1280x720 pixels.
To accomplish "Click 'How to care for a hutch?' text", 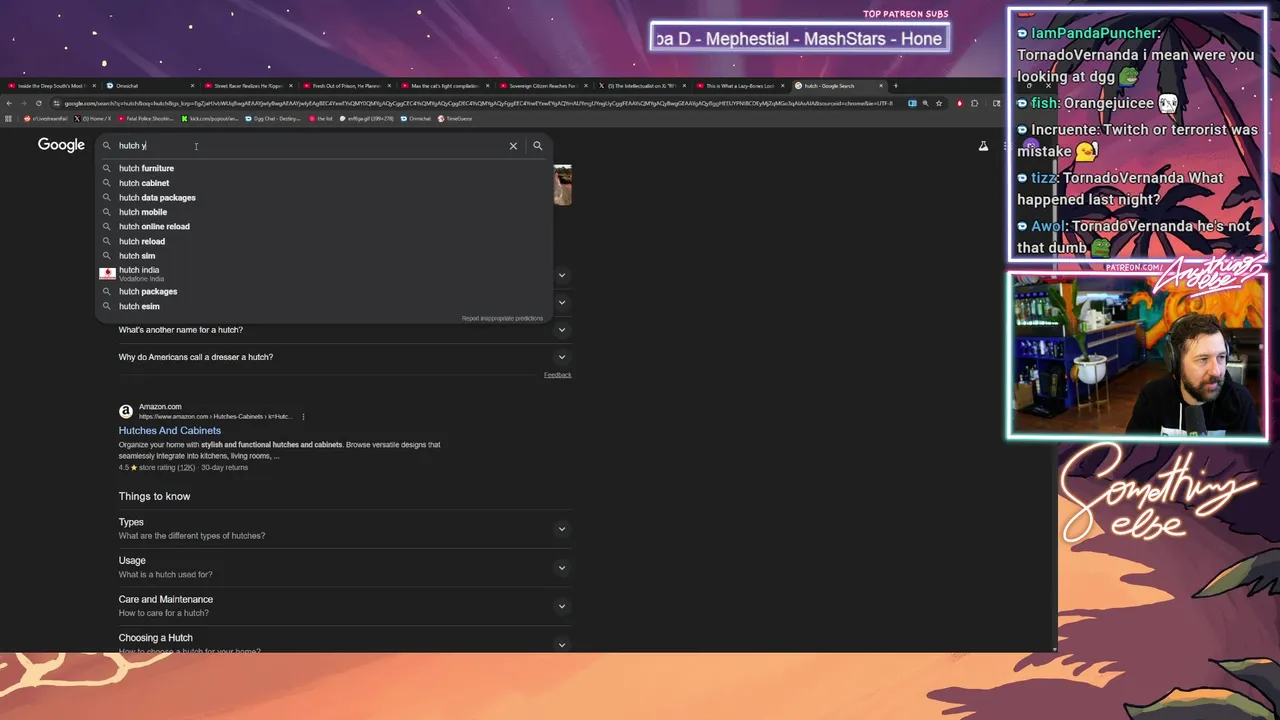I will pyautogui.click(x=164, y=613).
